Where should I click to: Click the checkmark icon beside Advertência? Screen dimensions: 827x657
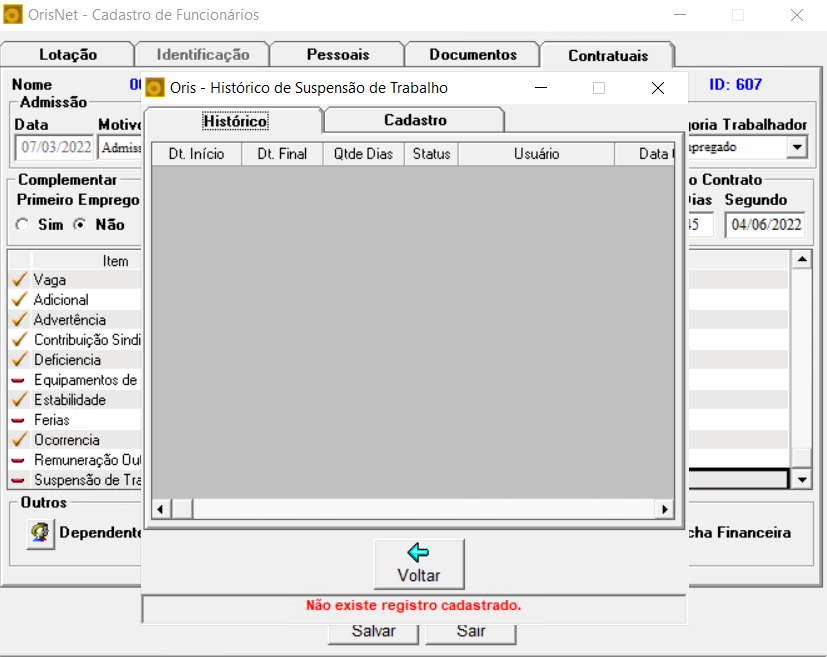[x=18, y=320]
